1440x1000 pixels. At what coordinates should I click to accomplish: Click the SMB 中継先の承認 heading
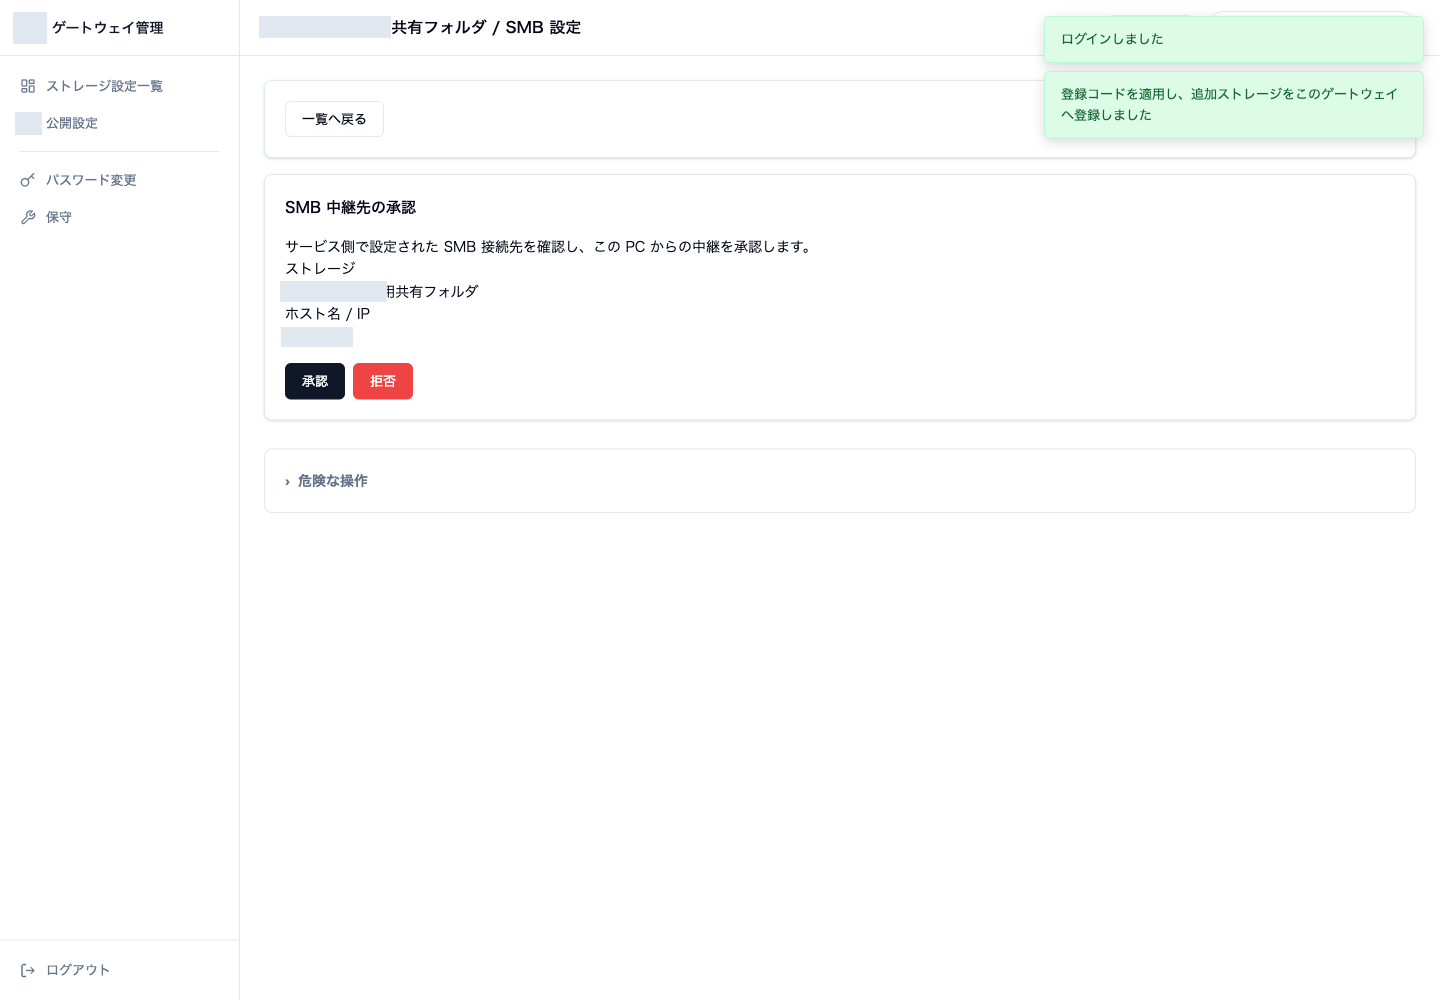(x=350, y=207)
